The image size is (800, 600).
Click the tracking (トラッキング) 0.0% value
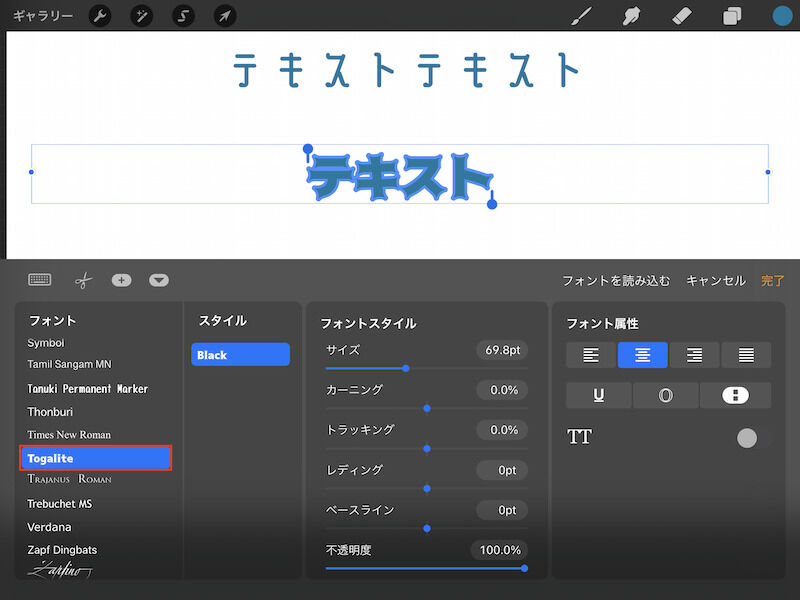pyautogui.click(x=502, y=430)
